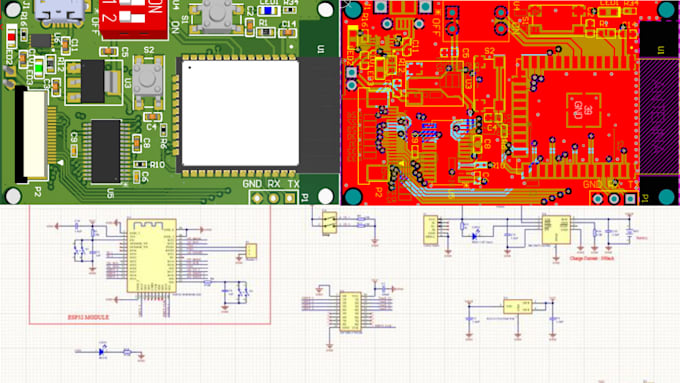The height and width of the screenshot is (383, 680).
Task: Select the DIP switch symbol in schematic
Action: pyautogui.click(x=329, y=223)
